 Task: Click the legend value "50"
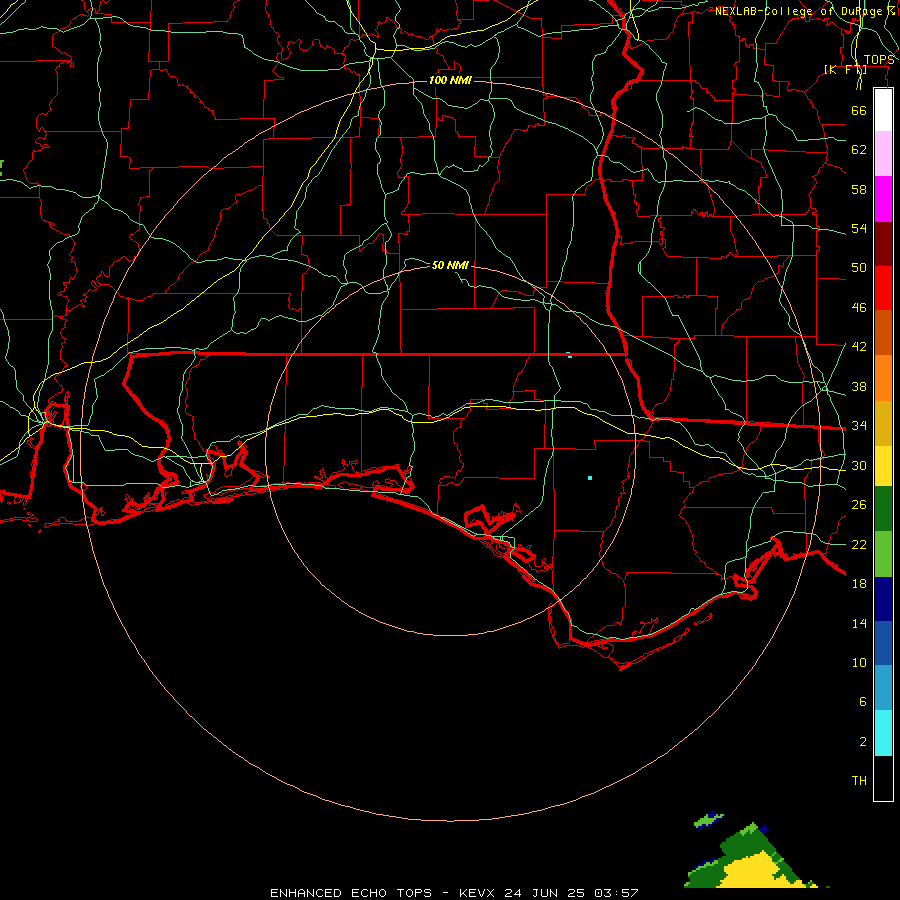point(859,268)
